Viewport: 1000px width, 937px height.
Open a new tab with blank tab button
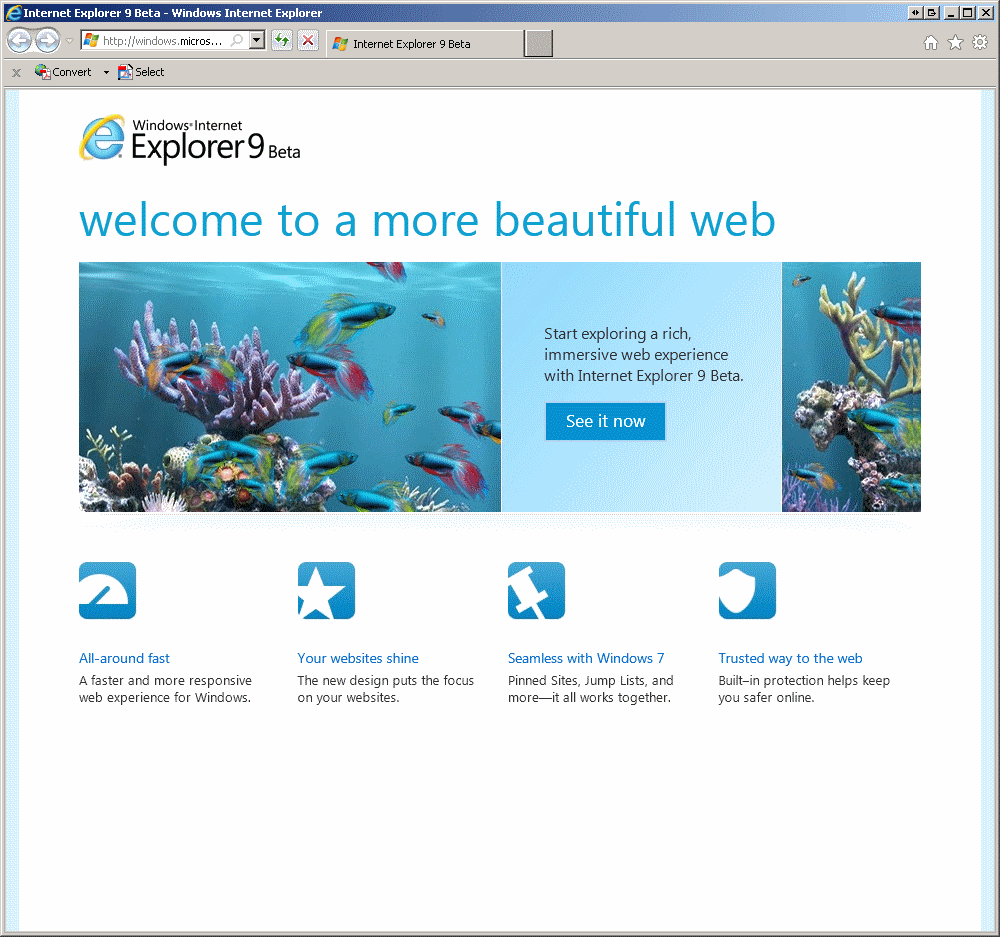tap(539, 44)
